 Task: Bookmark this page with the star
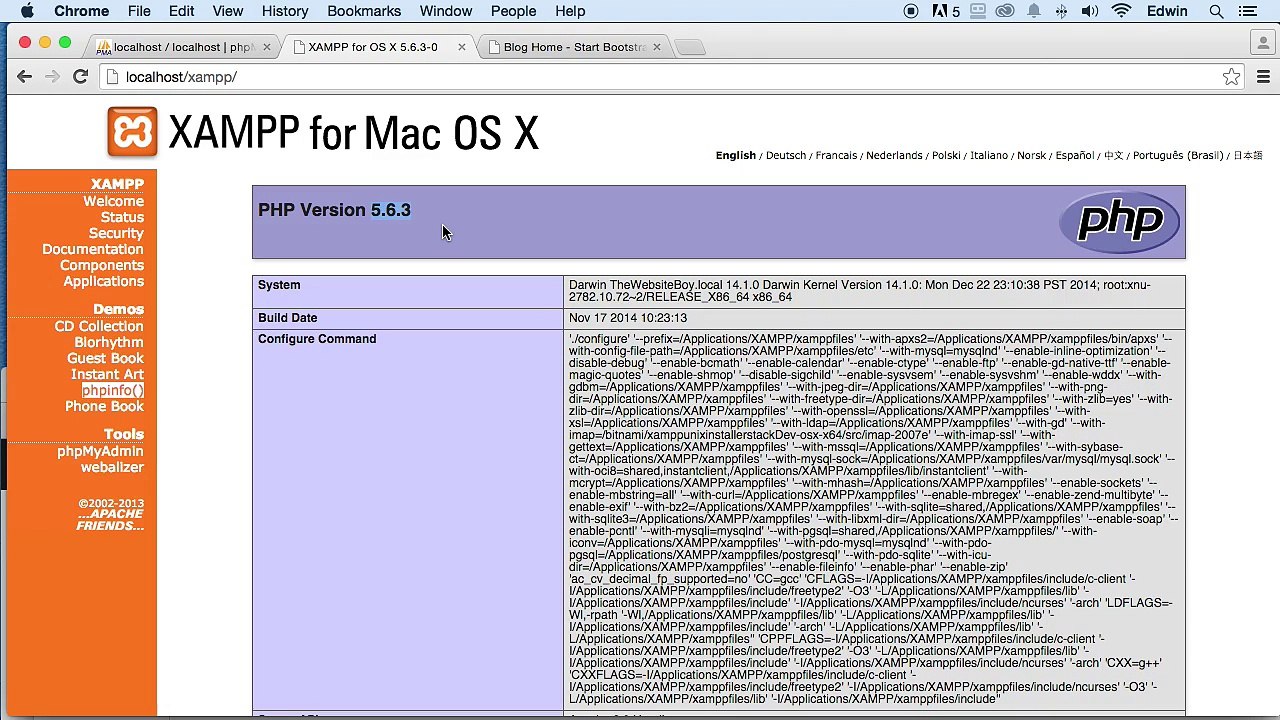1231,77
